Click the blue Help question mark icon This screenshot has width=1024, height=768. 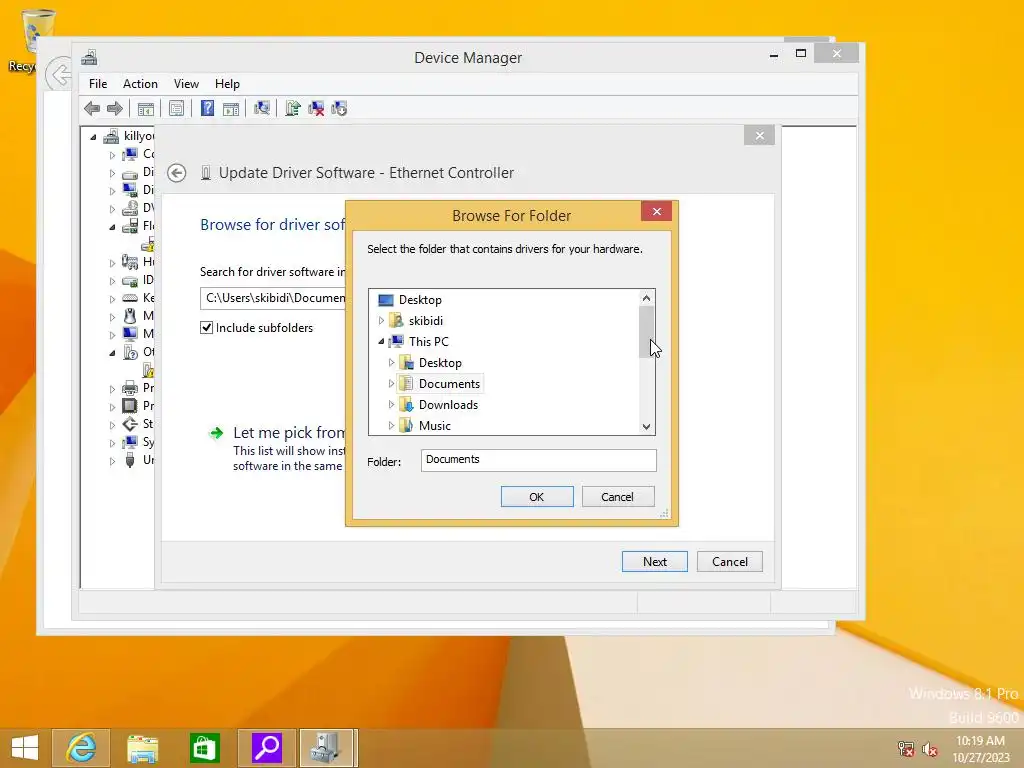(207, 108)
